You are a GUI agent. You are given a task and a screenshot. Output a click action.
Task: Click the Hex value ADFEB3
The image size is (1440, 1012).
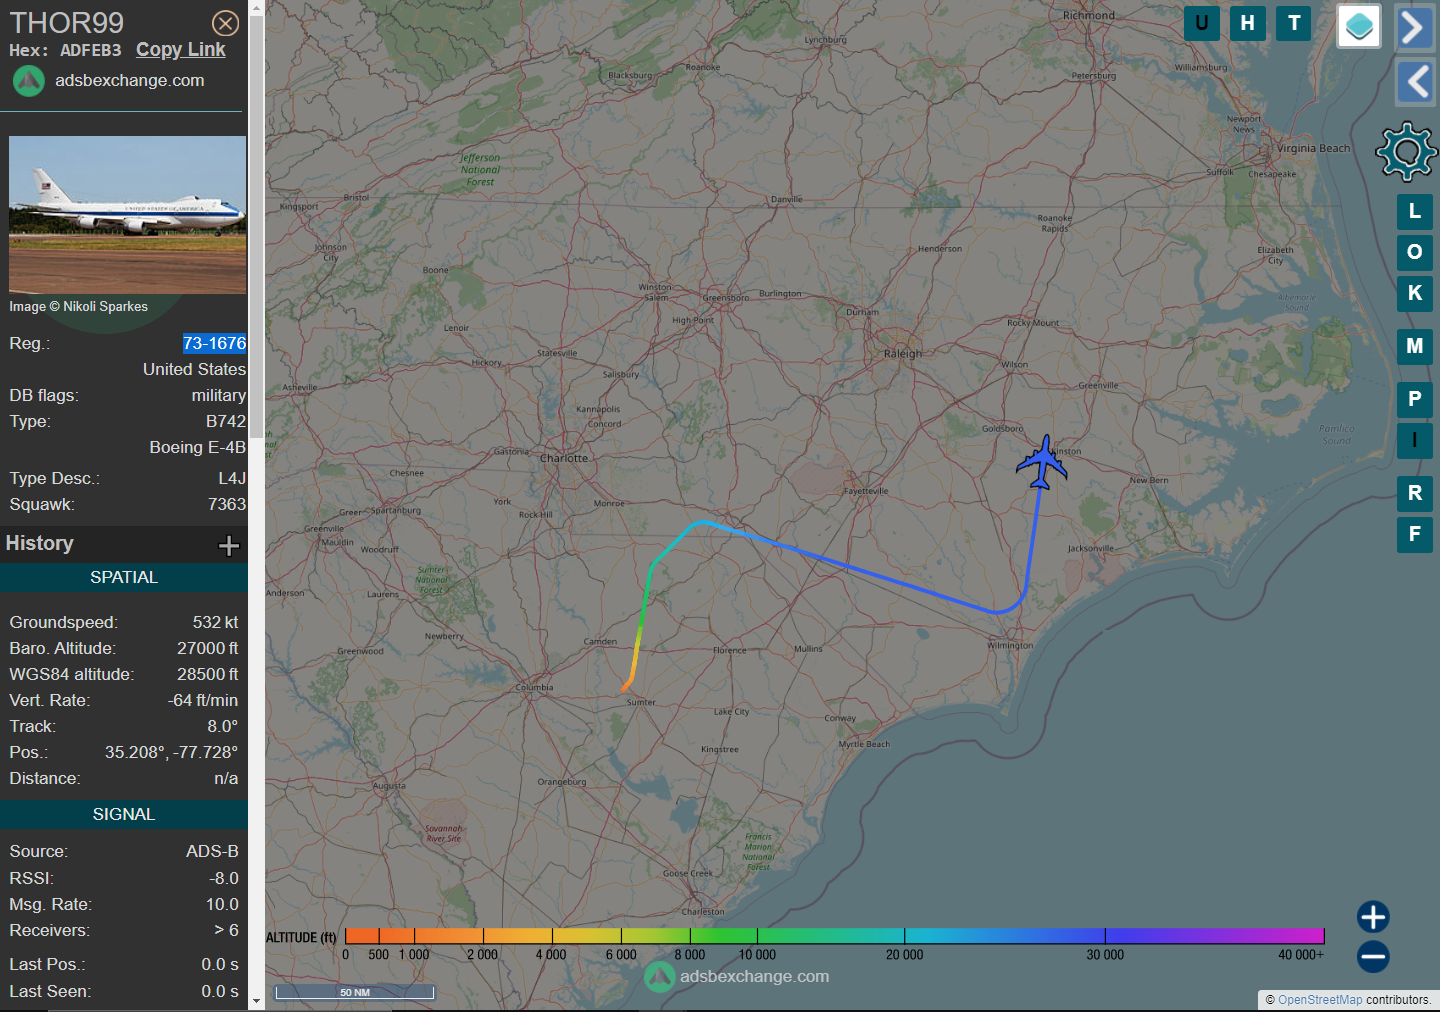coord(90,50)
